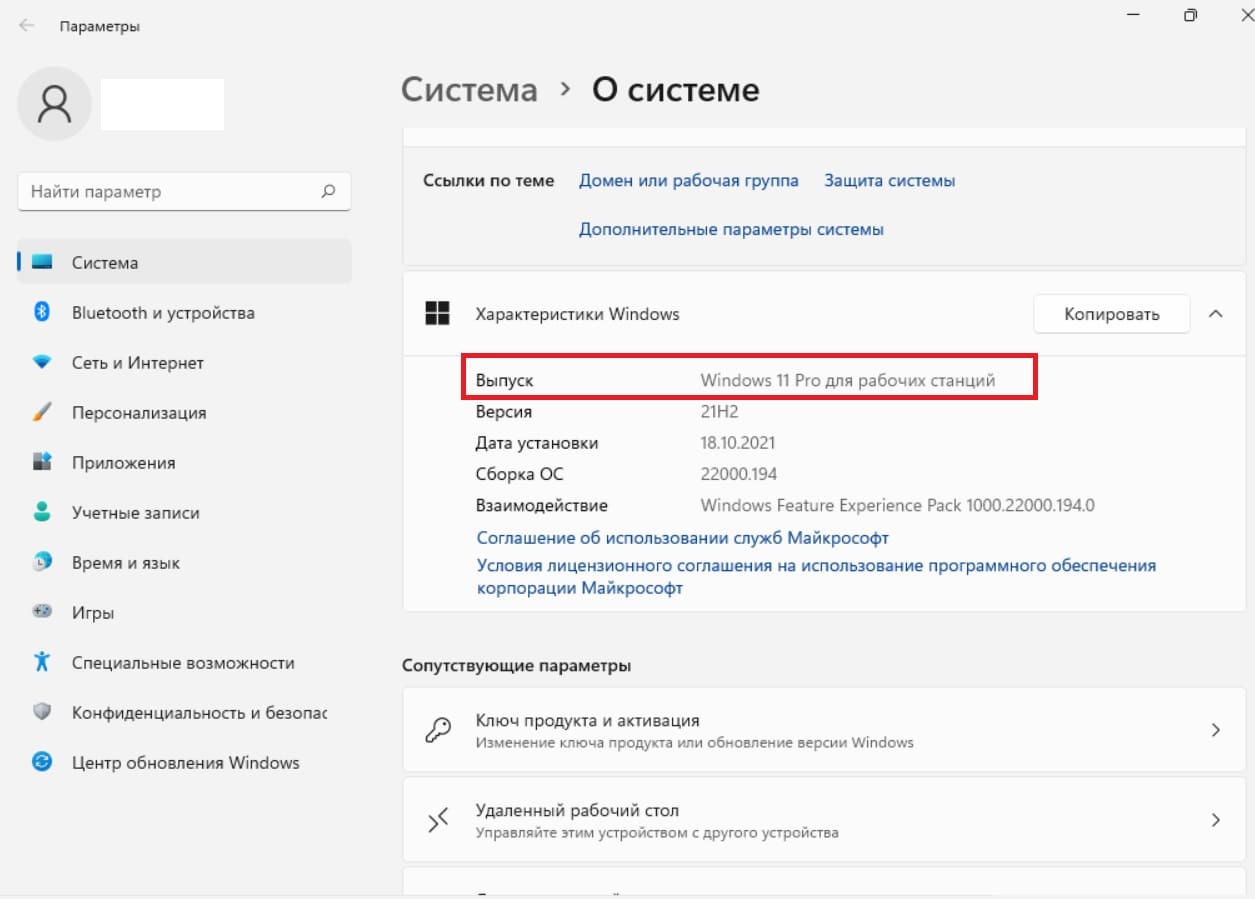Close the Settings window
Screen dimensions: 1255x899
coord(1247,16)
